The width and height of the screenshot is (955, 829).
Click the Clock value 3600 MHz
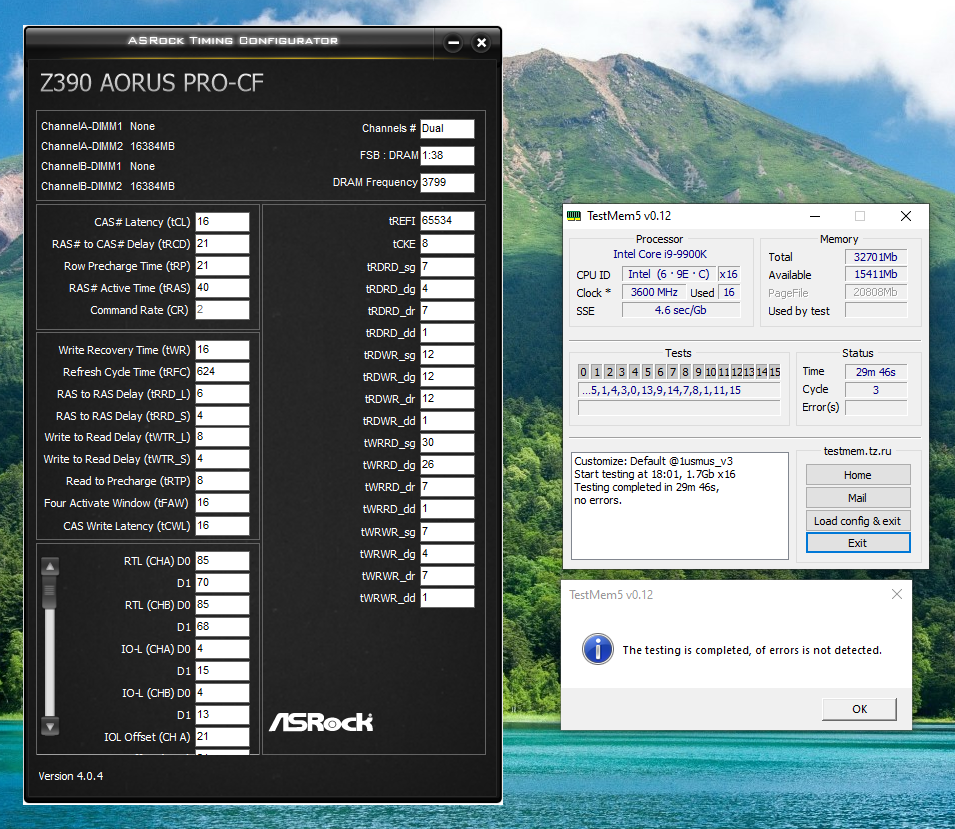654,292
